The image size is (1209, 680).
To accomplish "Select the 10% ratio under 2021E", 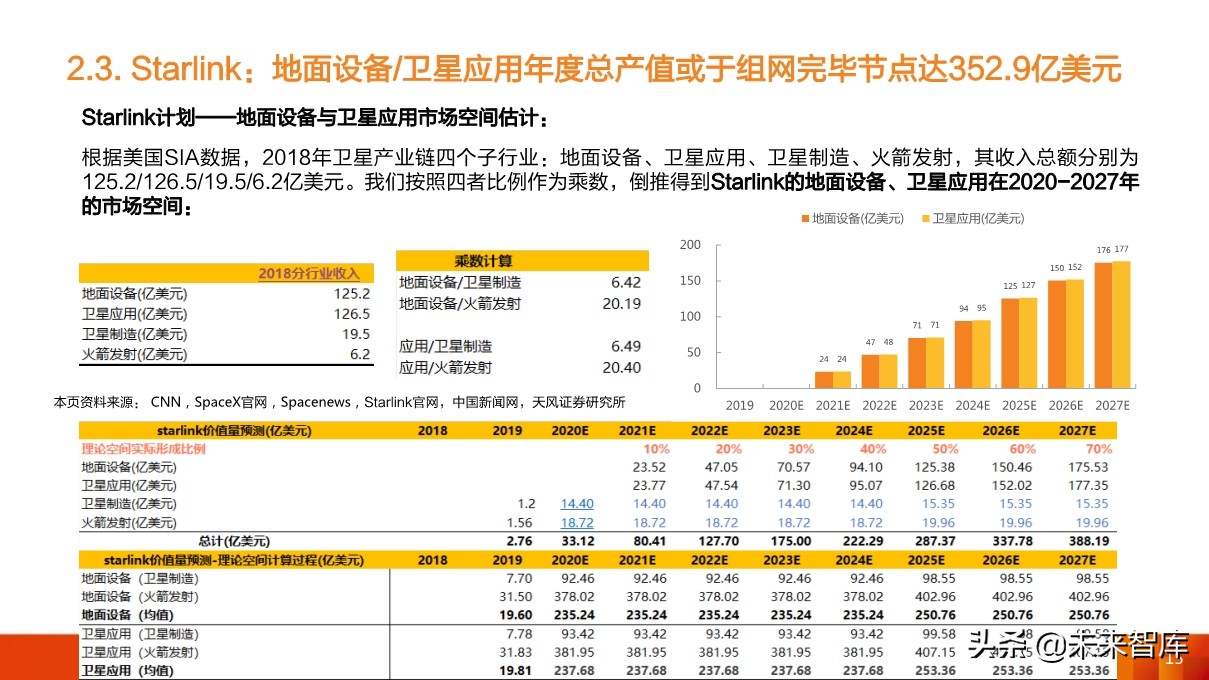I will pos(656,449).
